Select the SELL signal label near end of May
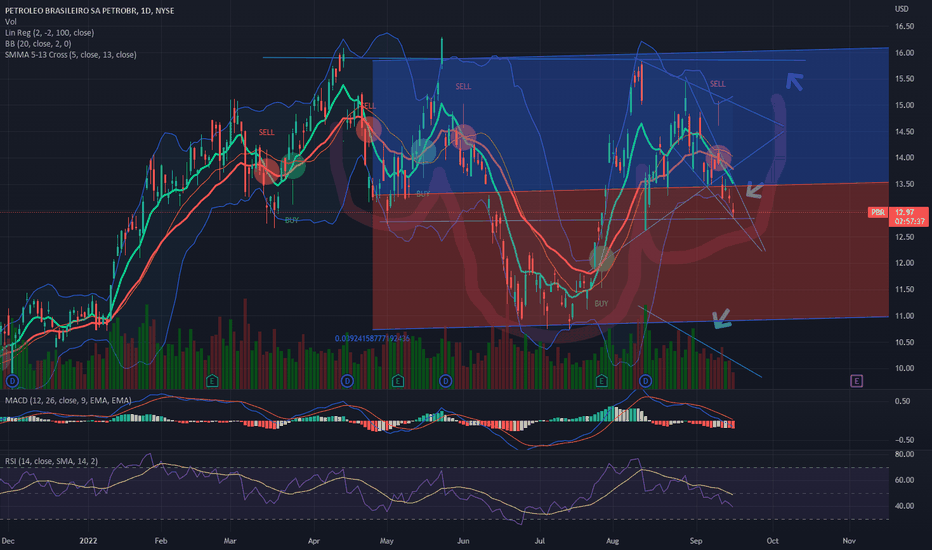This screenshot has width=932, height=550. click(463, 86)
